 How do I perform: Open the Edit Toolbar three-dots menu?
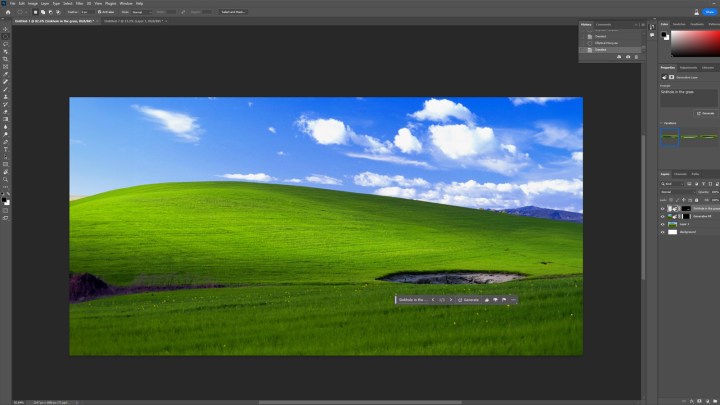(6, 187)
